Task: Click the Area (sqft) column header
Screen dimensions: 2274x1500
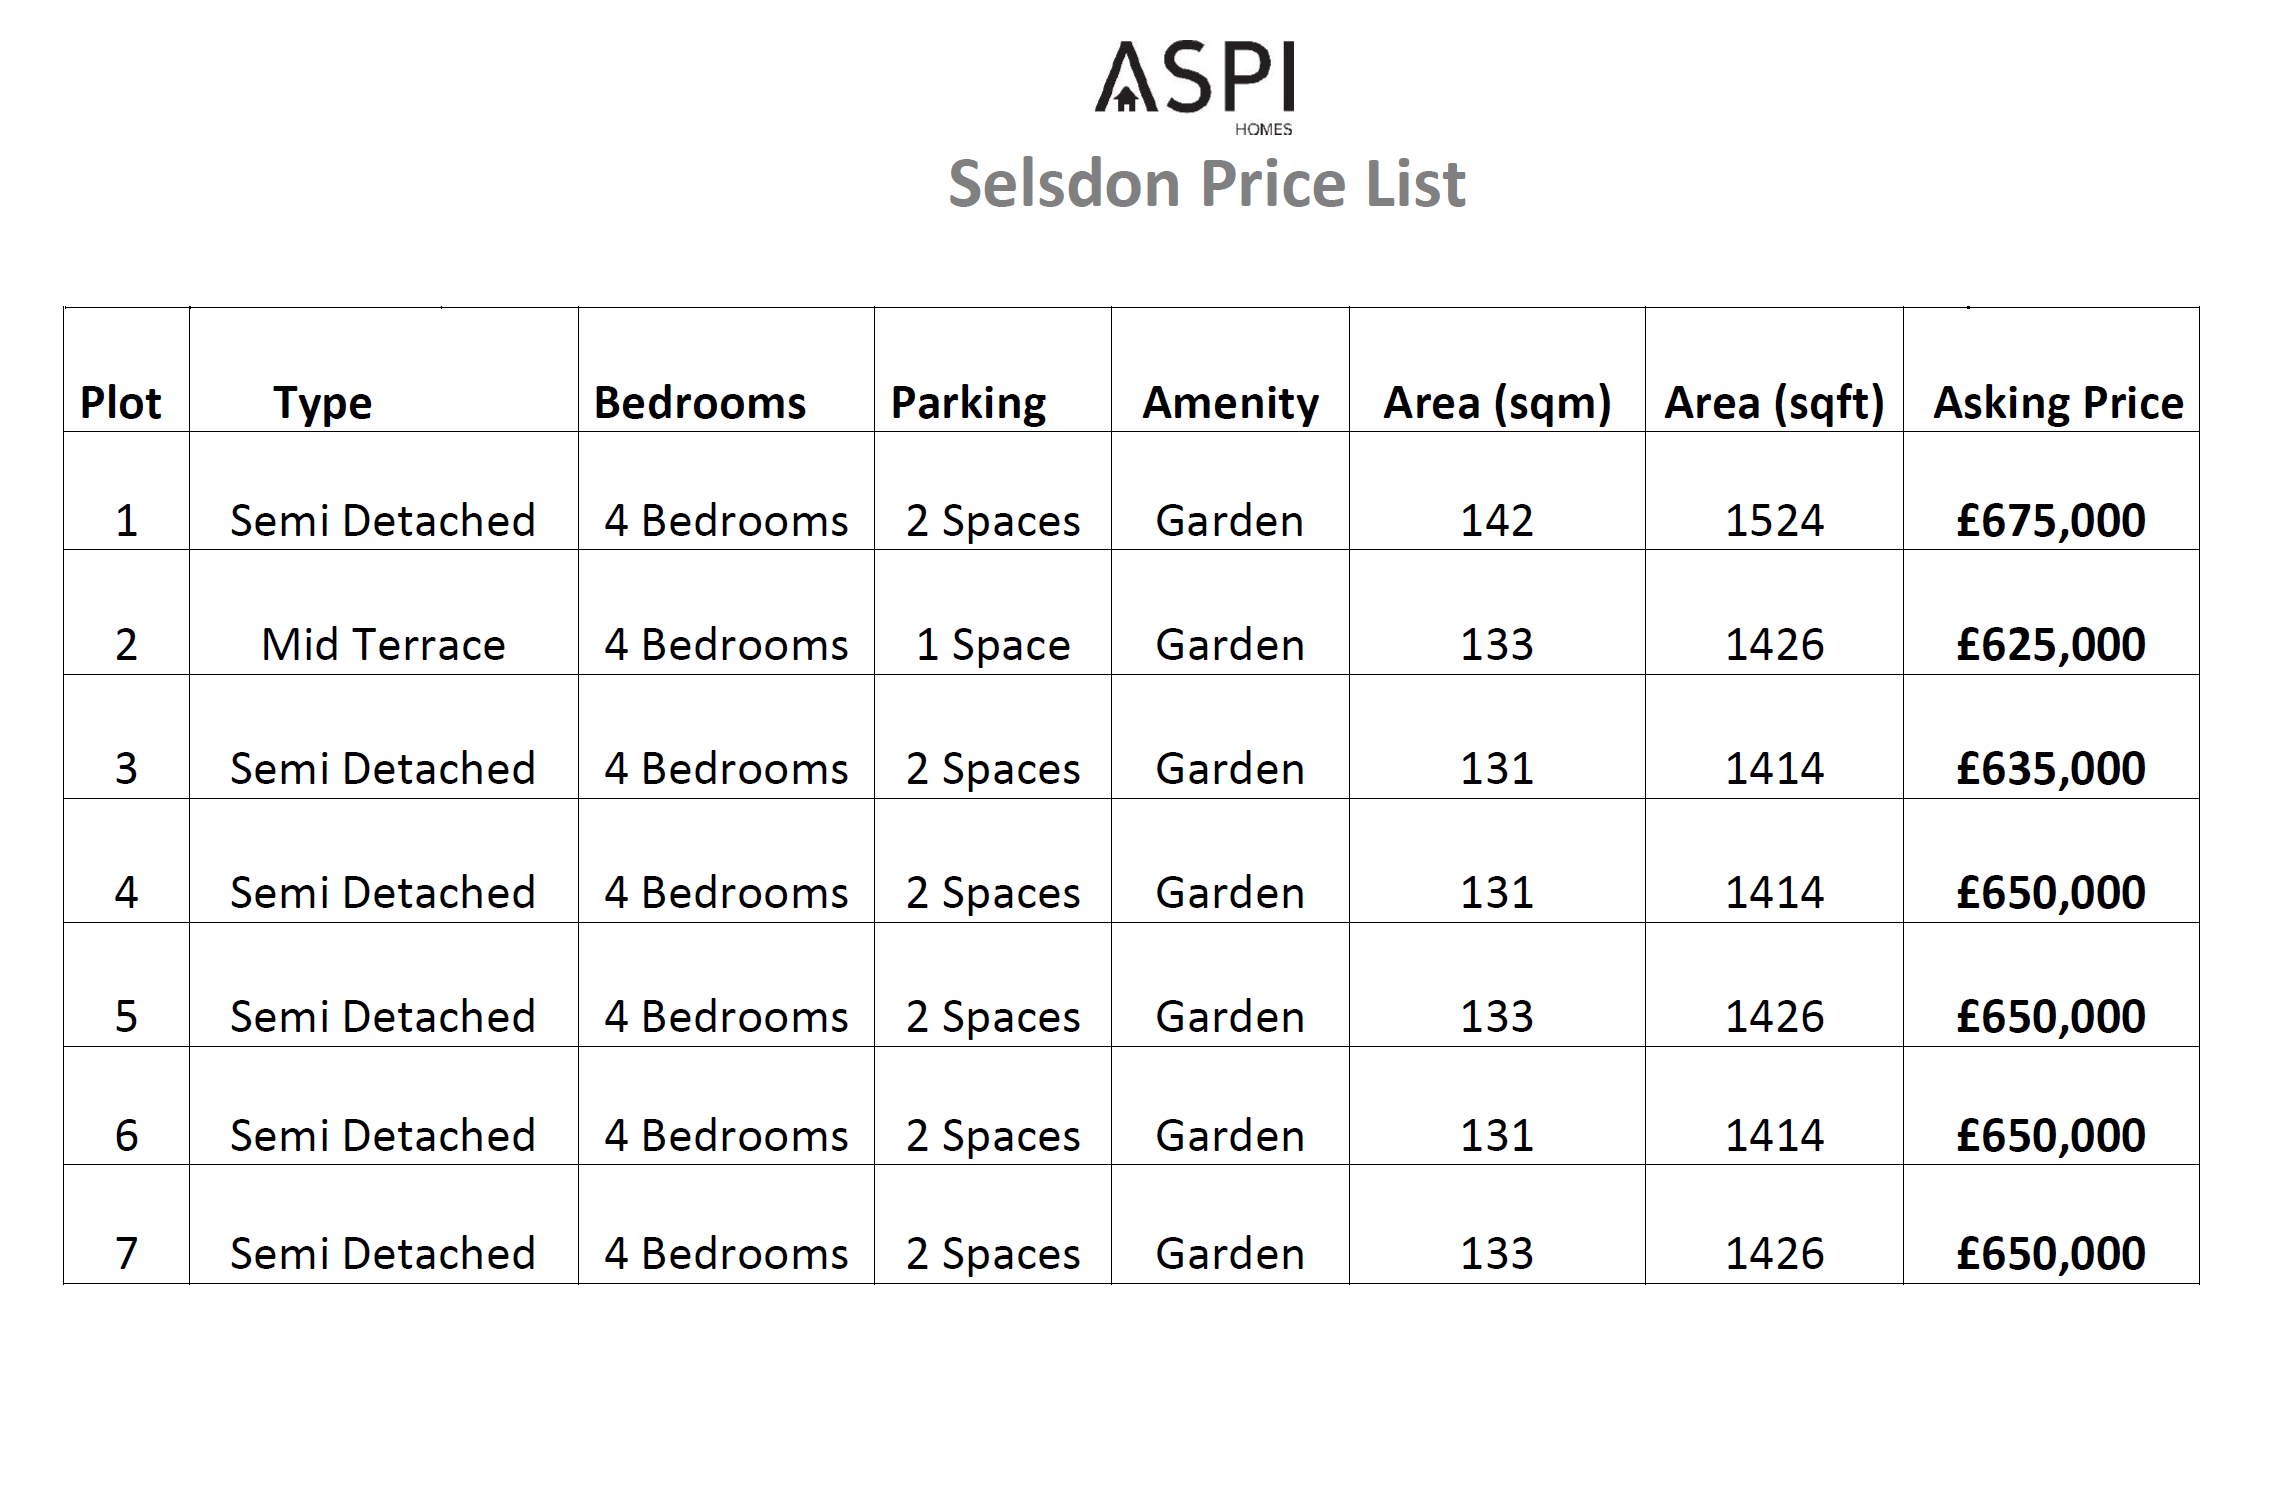Action: click(1774, 404)
